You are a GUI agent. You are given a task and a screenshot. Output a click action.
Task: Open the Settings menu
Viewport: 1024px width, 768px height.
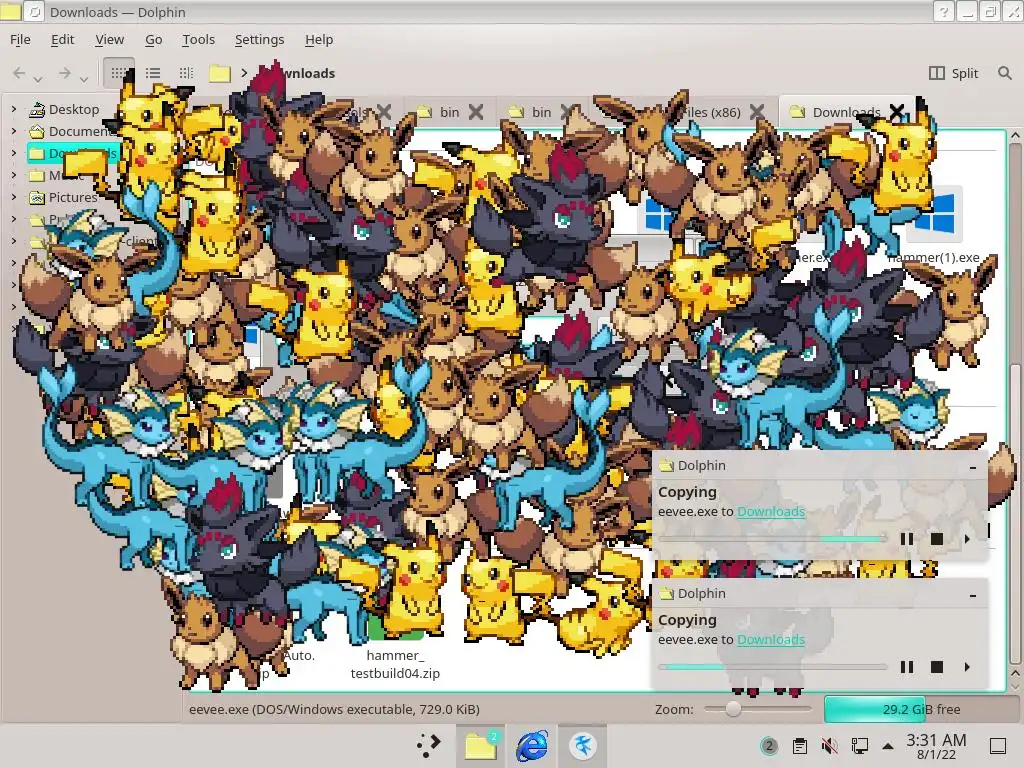coord(259,39)
